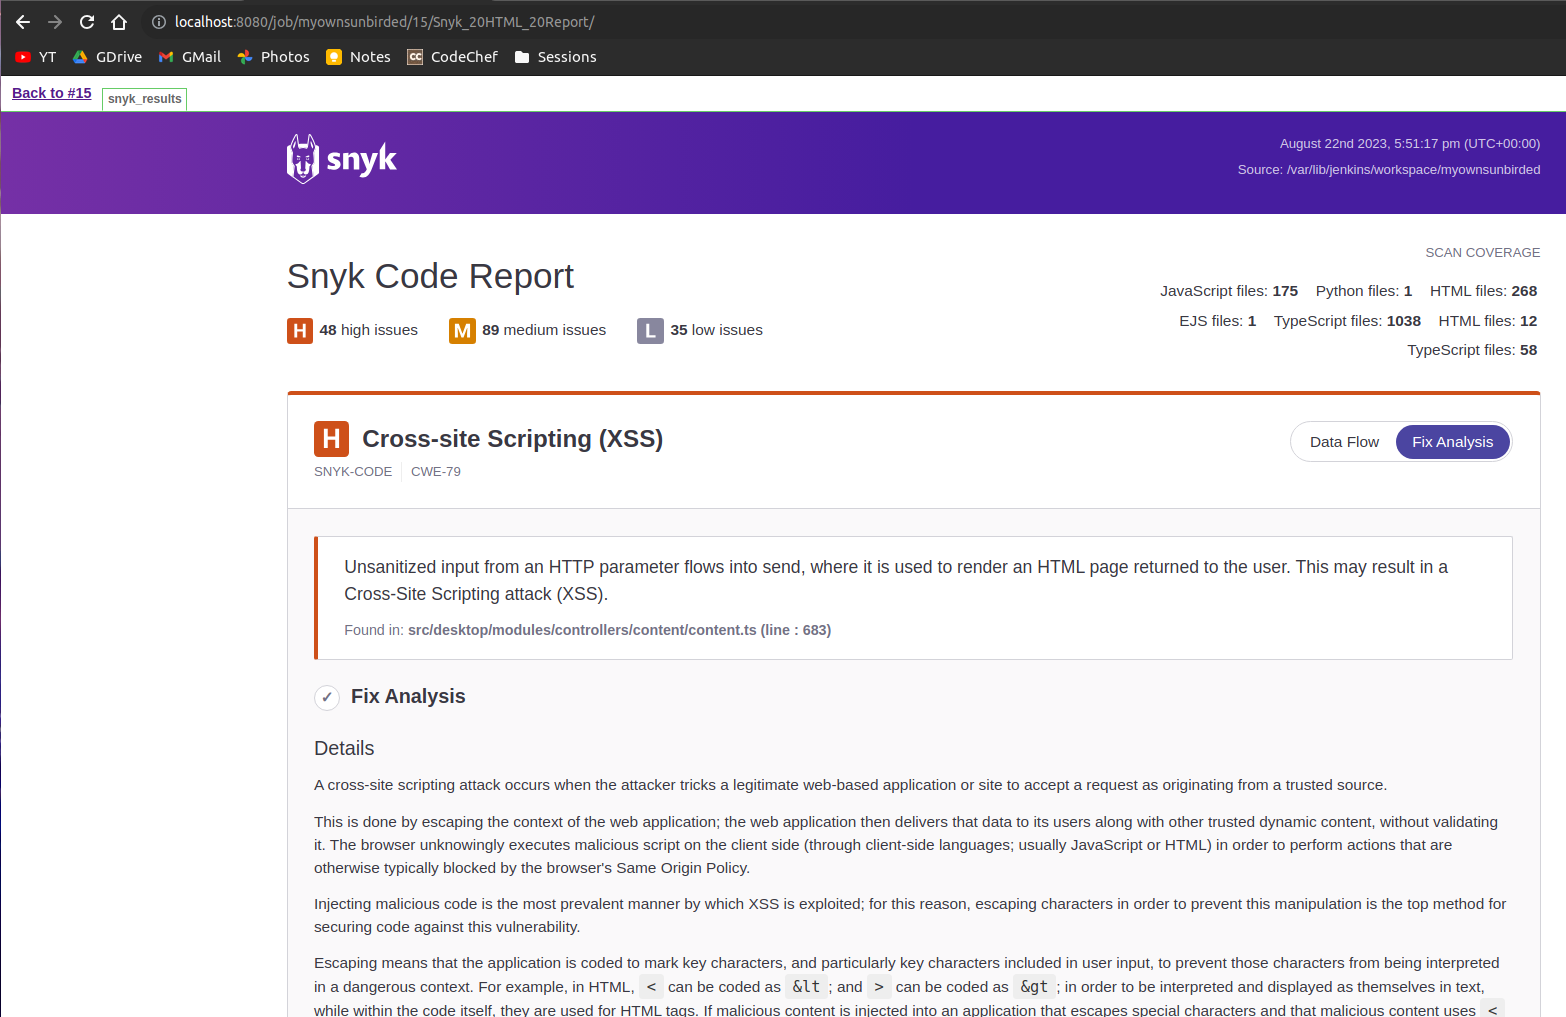The height and width of the screenshot is (1017, 1566).
Task: Open YouTube via the YT bookmark icon
Action: pos(22,57)
